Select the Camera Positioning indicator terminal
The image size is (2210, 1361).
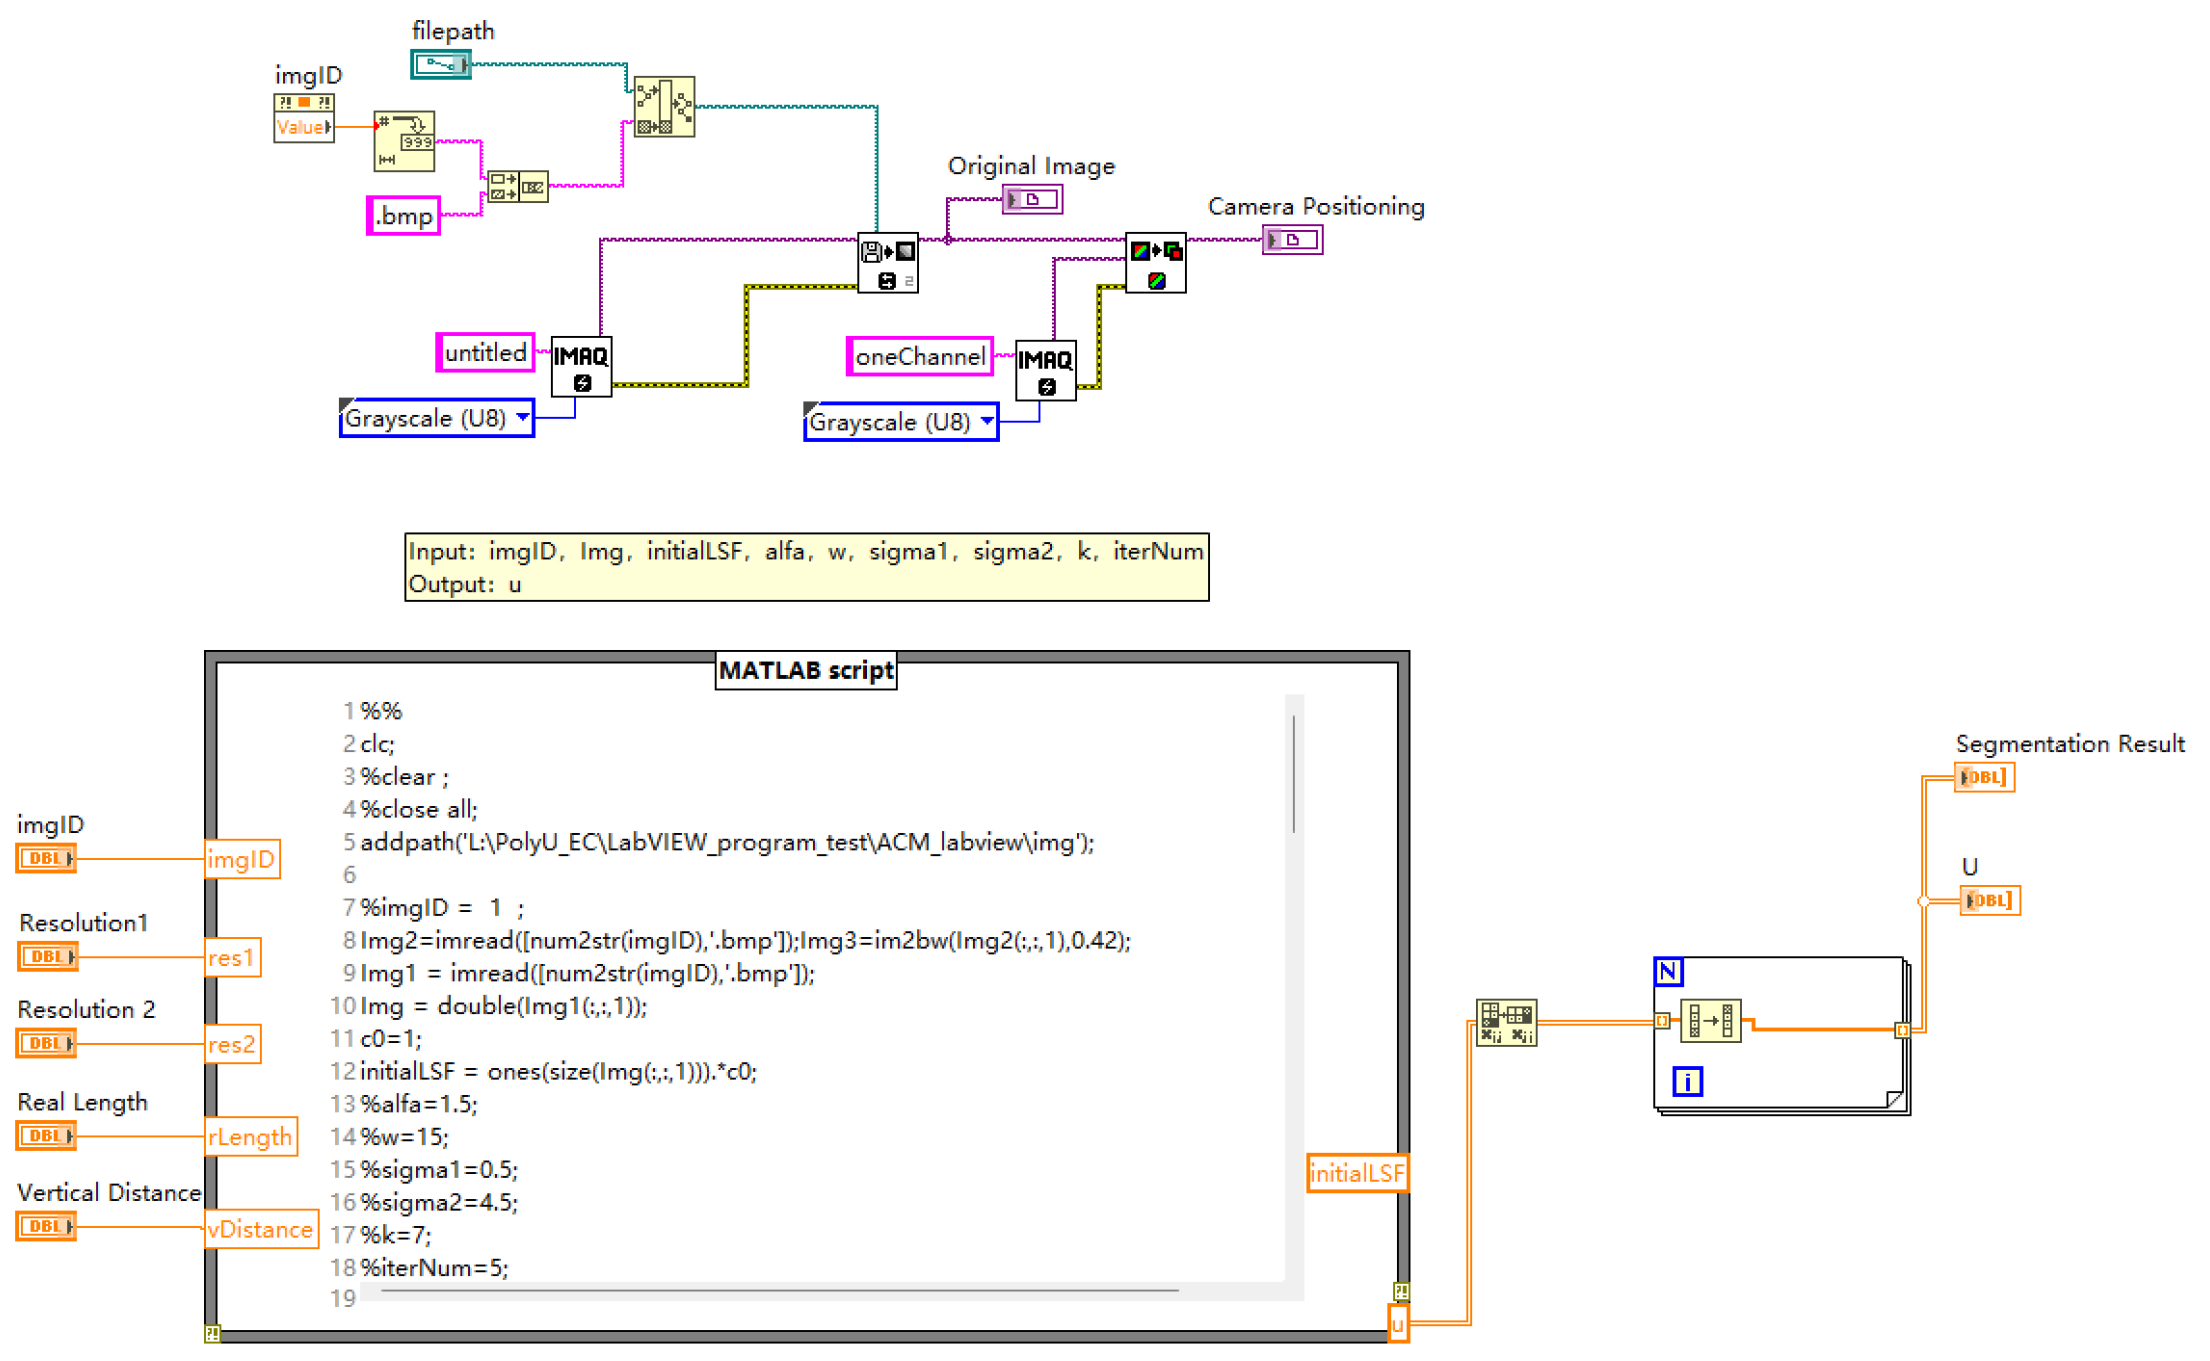1292,240
